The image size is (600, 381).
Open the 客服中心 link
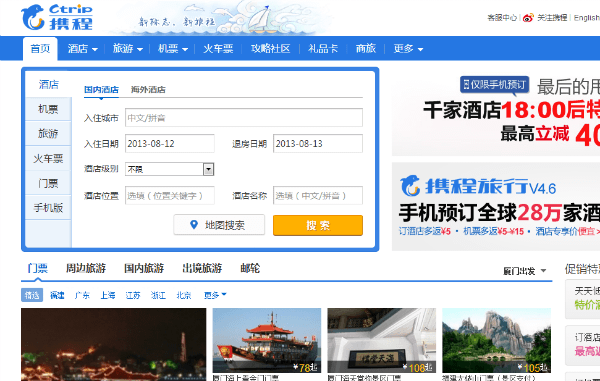[502, 18]
